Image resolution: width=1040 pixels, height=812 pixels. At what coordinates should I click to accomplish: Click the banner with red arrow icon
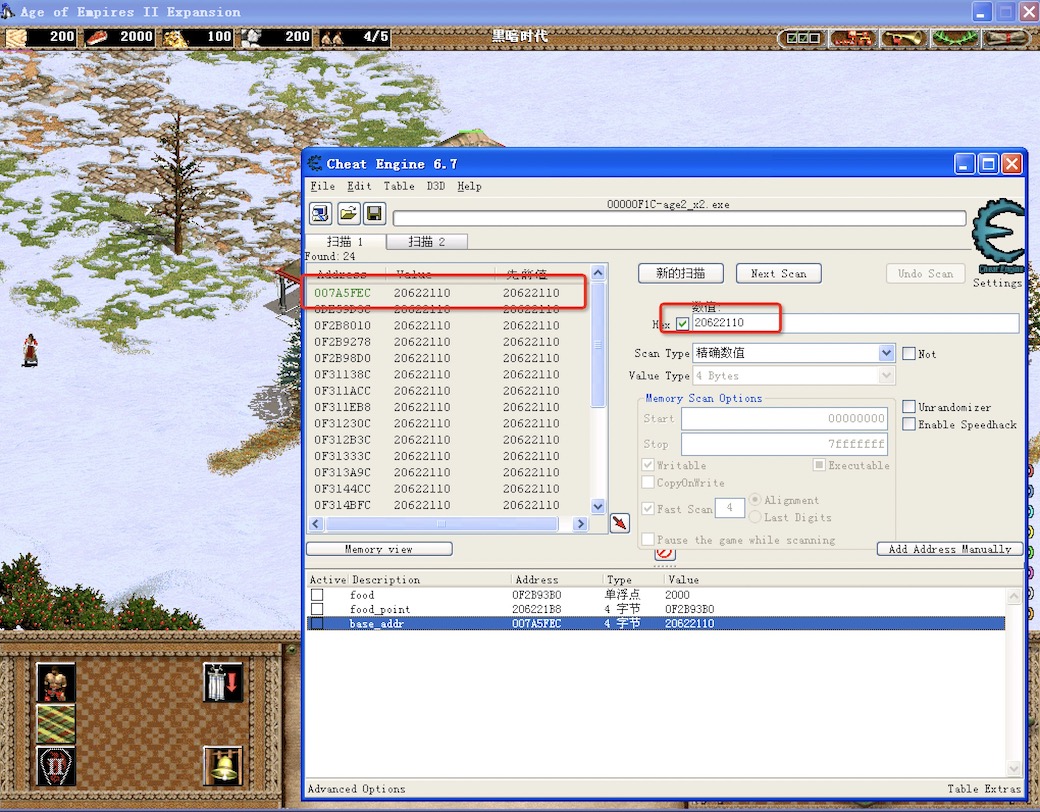pyautogui.click(x=223, y=682)
